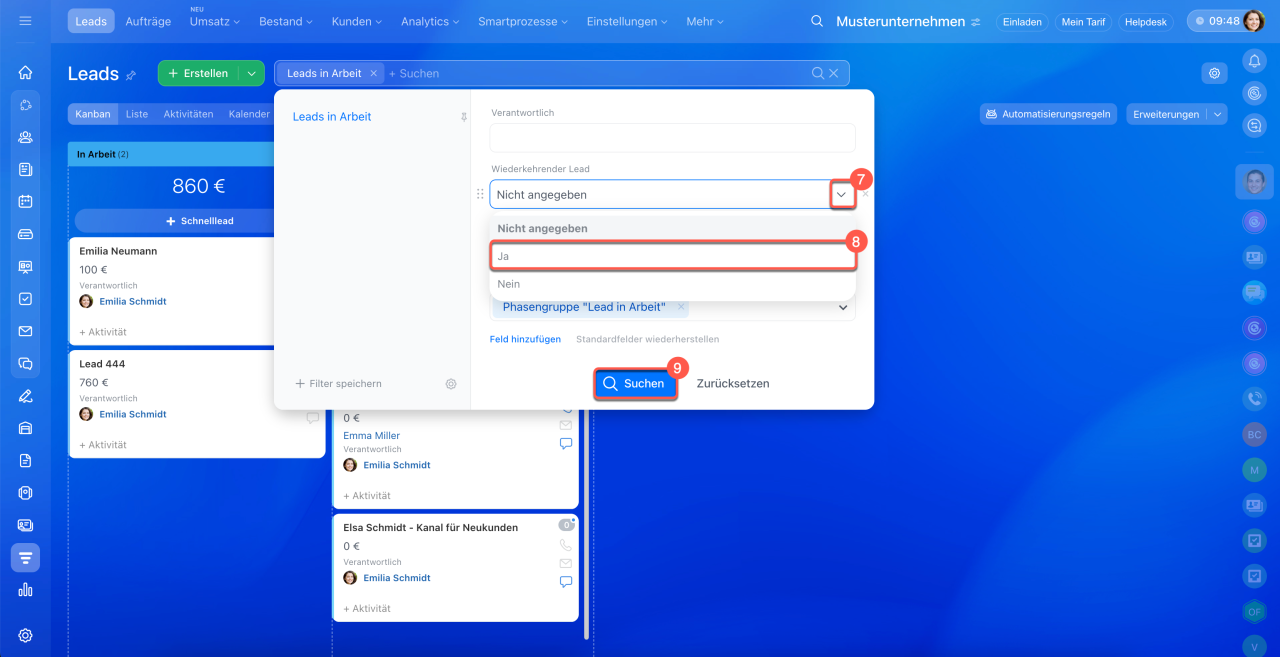Click Zurücksetzen to reset the filter
Image resolution: width=1280 pixels, height=657 pixels.
click(733, 384)
